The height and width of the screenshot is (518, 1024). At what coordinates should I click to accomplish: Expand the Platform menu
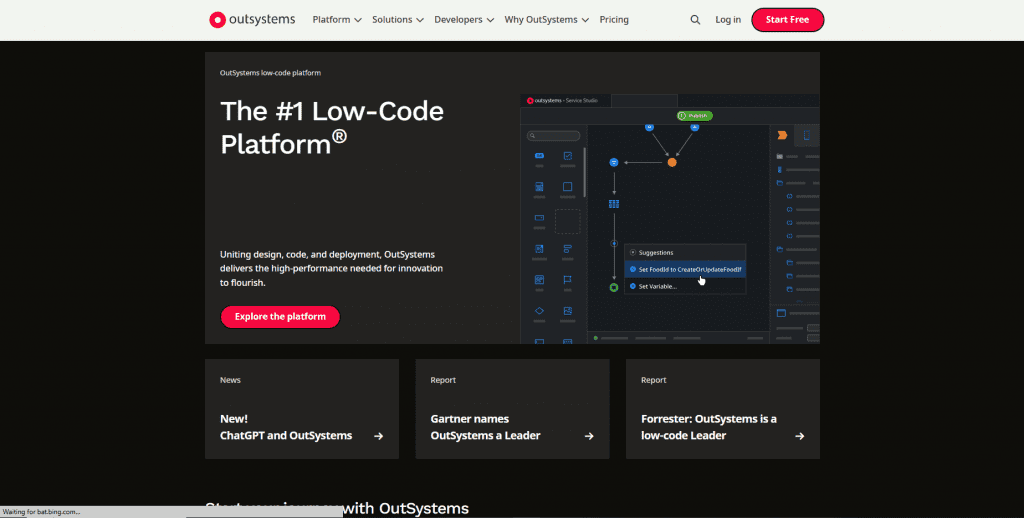(336, 20)
